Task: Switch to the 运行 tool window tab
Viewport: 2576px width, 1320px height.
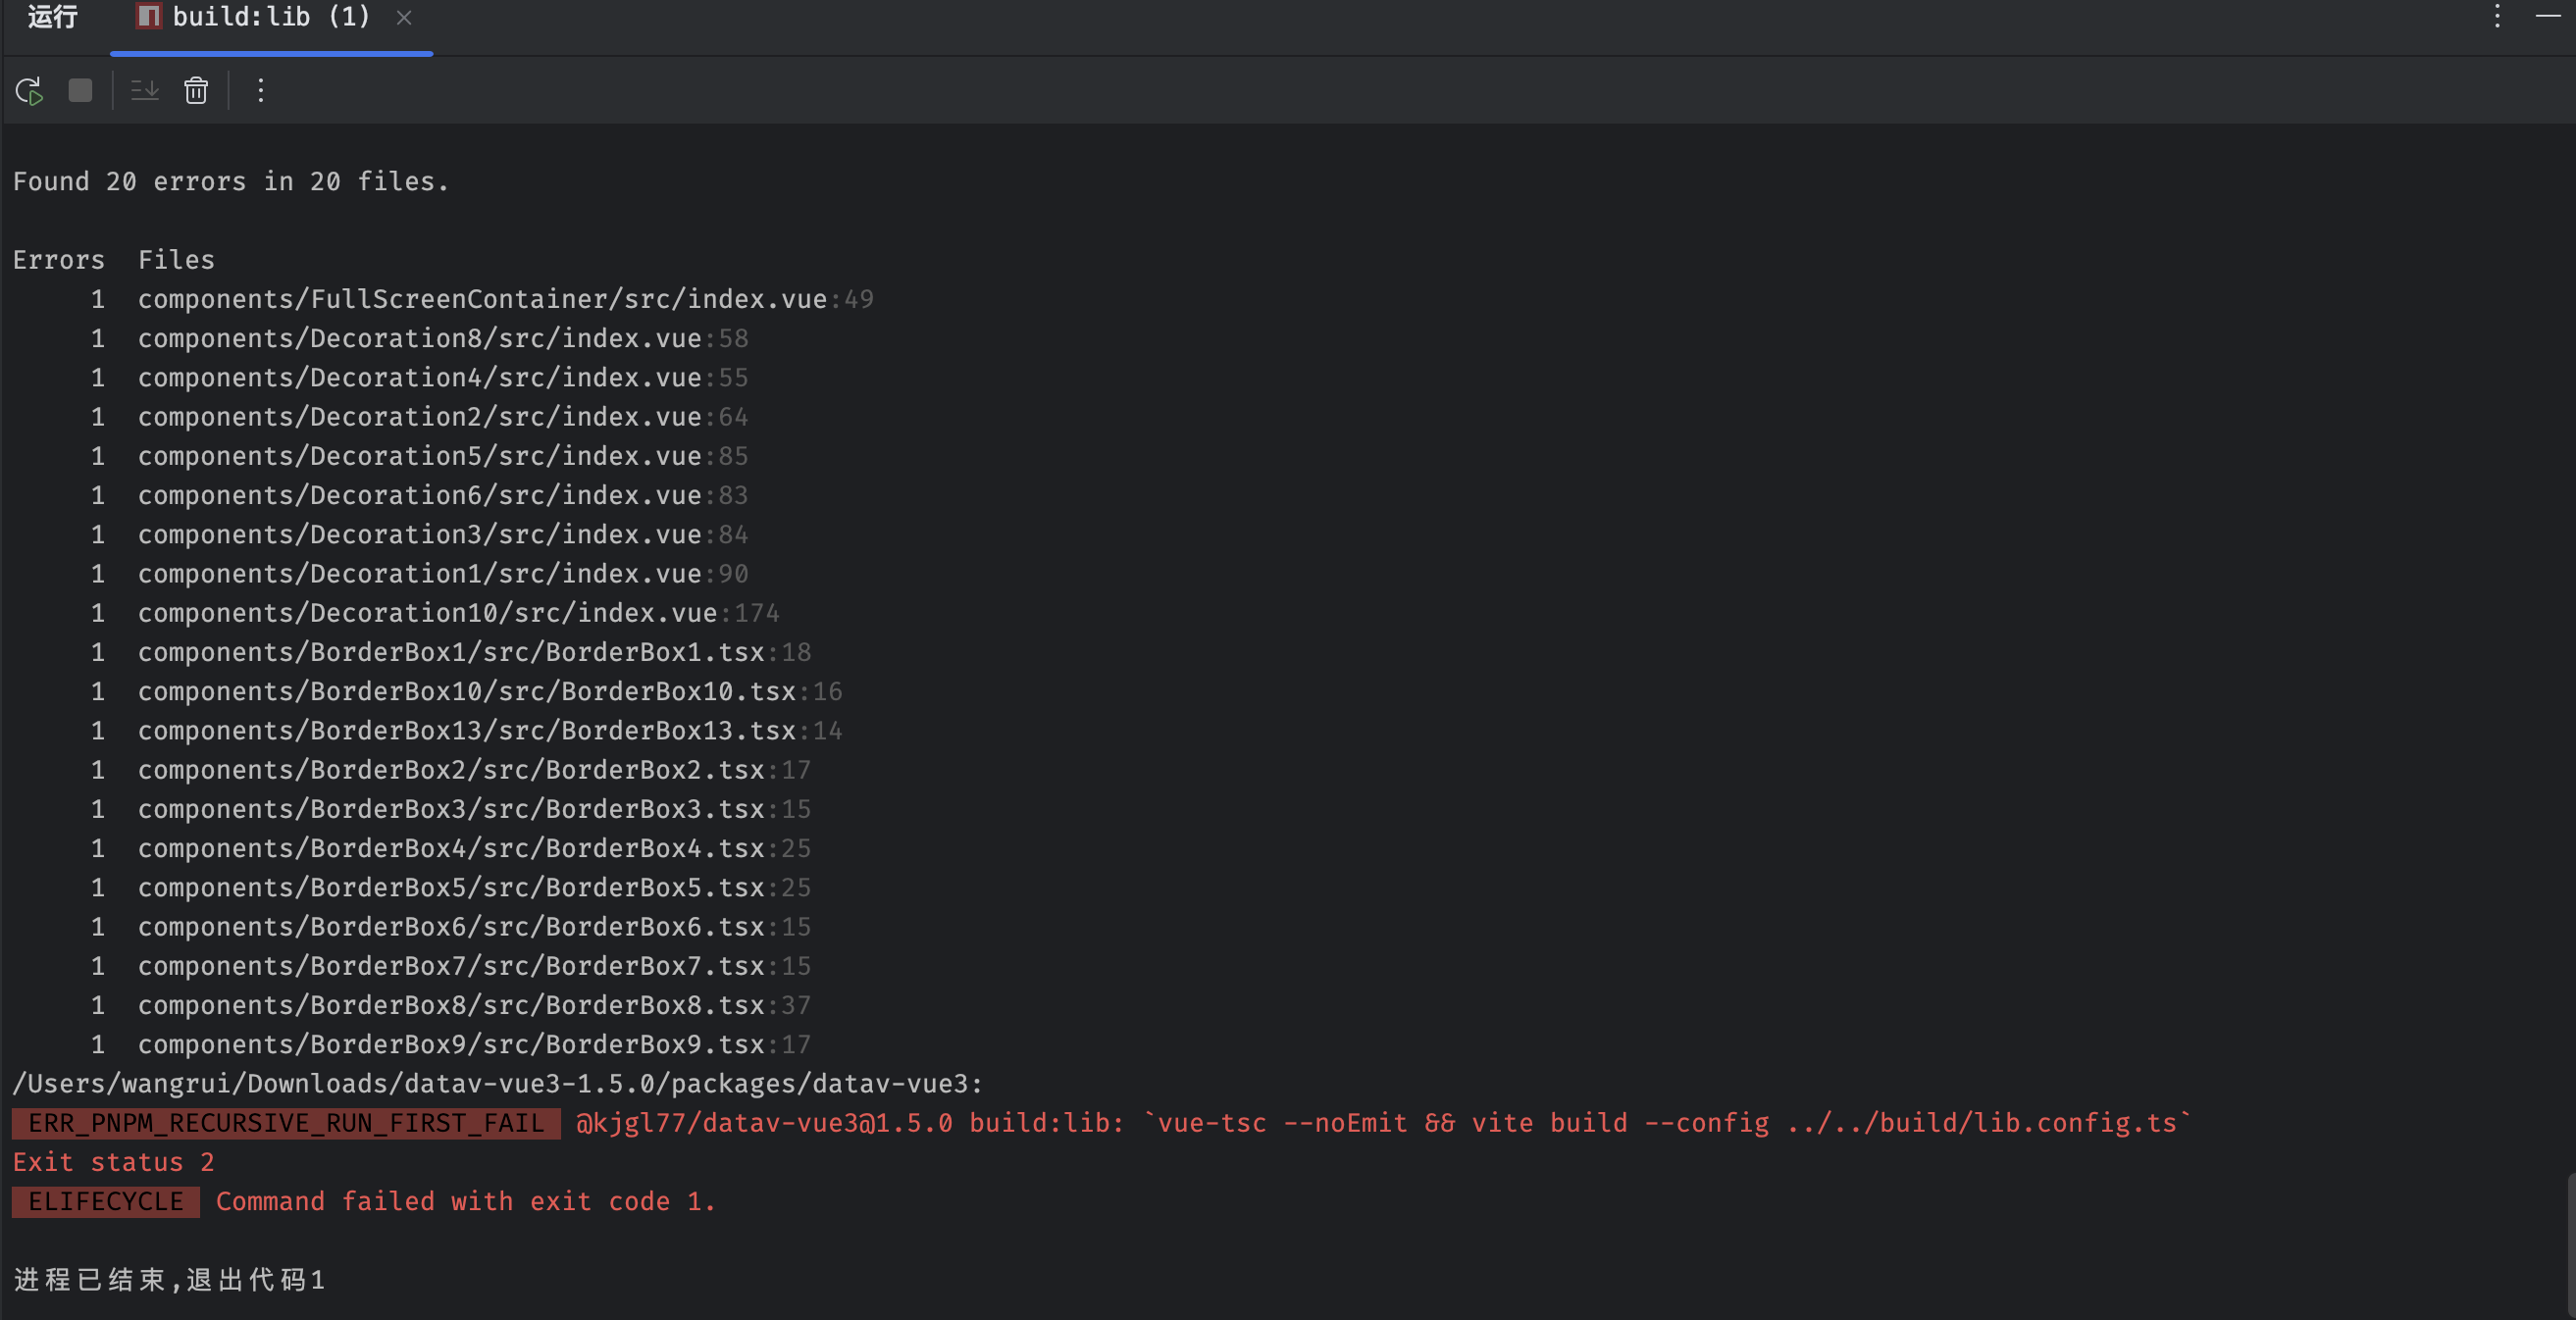Action: pyautogui.click(x=52, y=16)
